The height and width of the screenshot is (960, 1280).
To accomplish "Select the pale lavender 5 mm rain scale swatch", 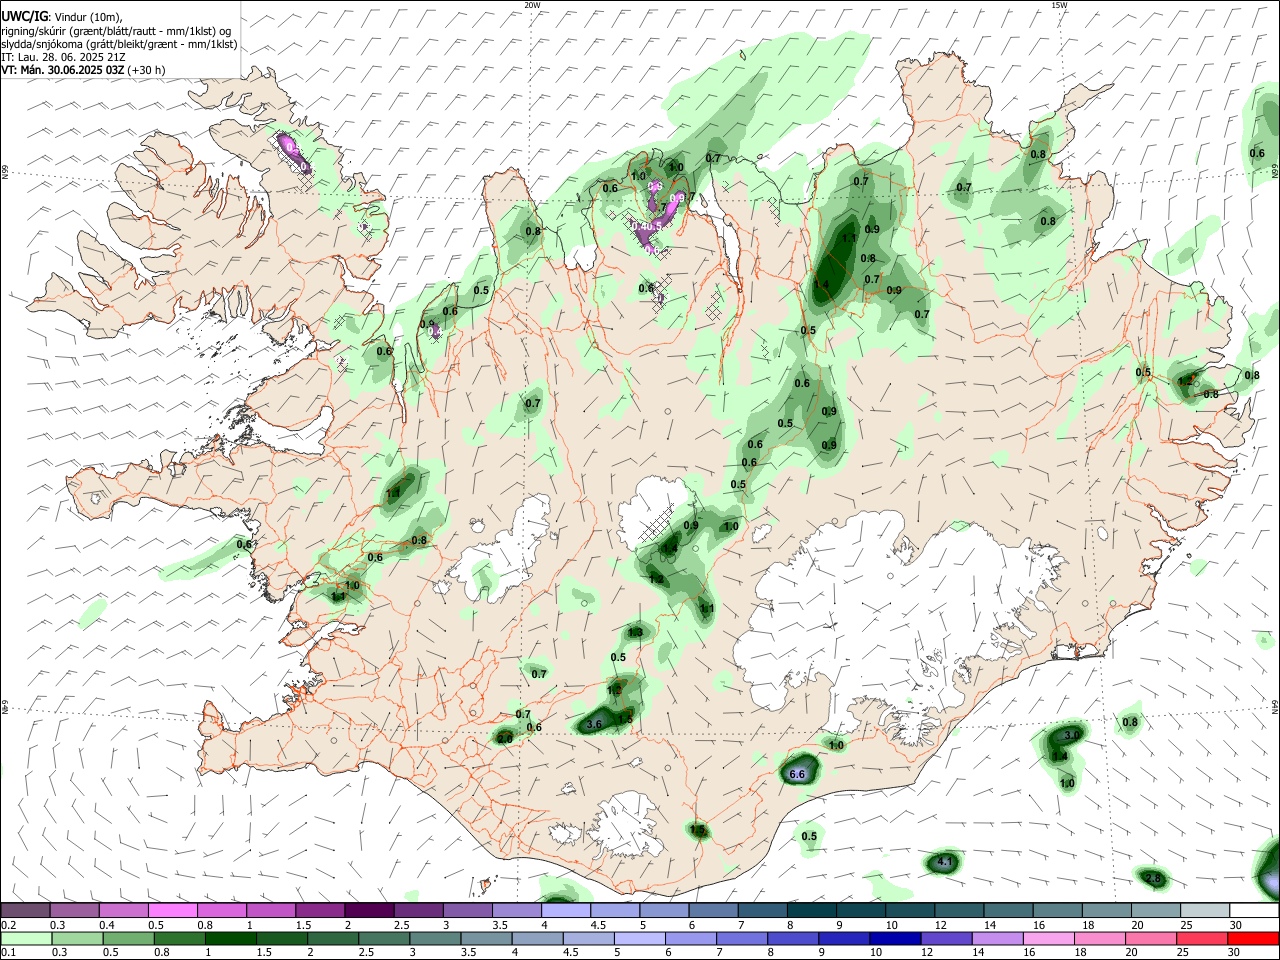I will point(639,938).
